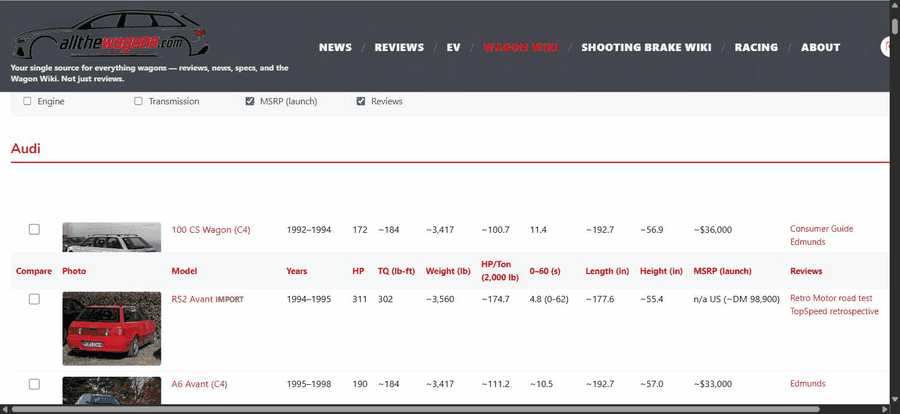Viewport: 900px width, 414px height.
Task: Click the Compare column header
Action: [34, 271]
